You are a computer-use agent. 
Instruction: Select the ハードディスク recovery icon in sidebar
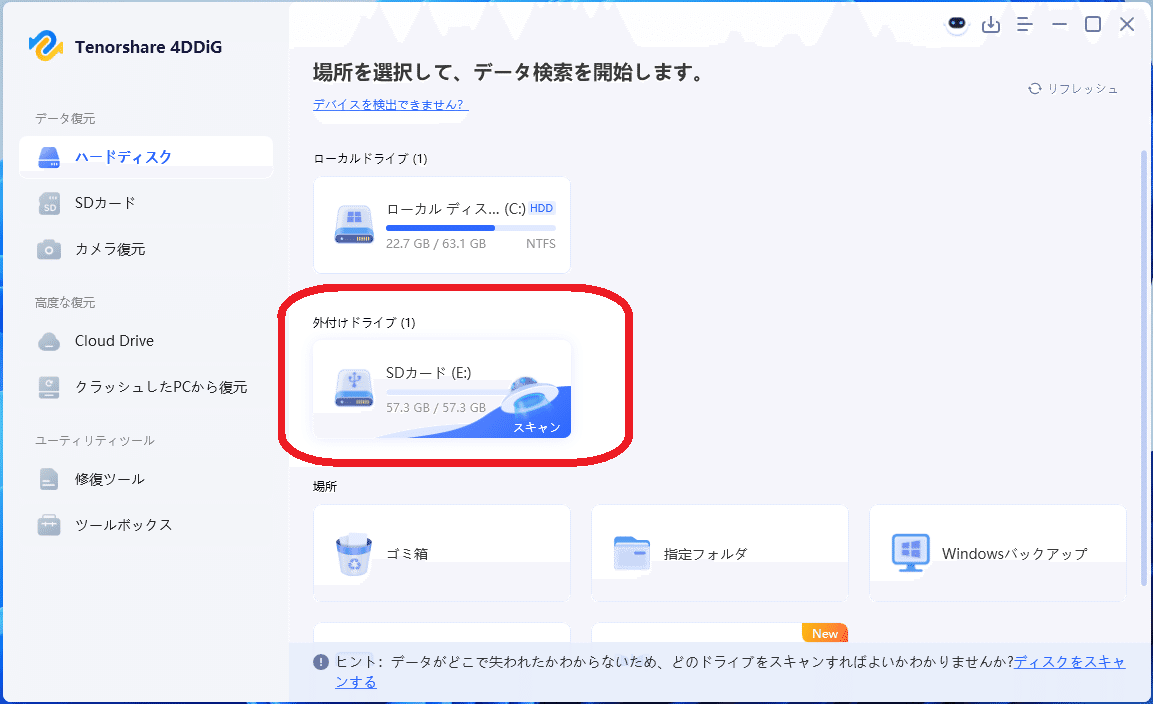48,156
